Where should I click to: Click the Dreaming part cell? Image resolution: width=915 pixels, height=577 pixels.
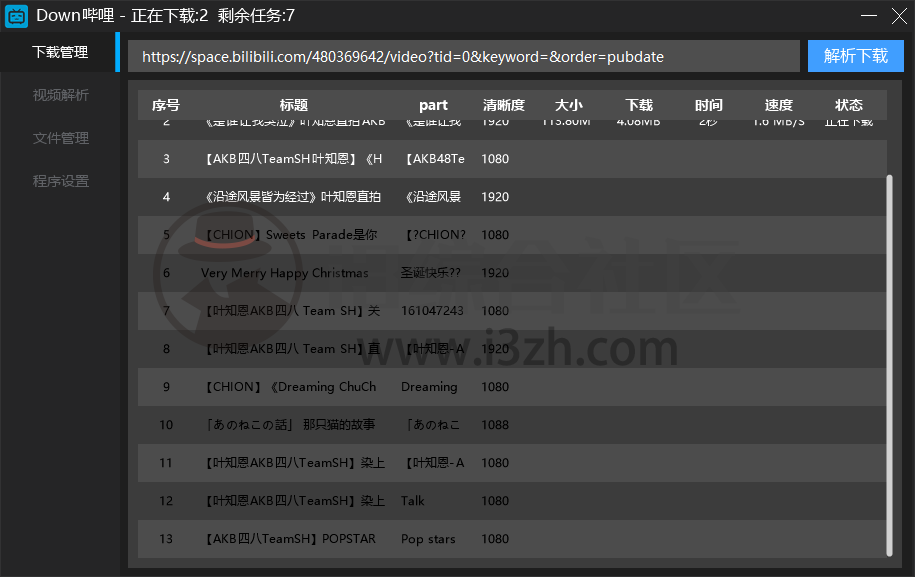pyautogui.click(x=429, y=387)
